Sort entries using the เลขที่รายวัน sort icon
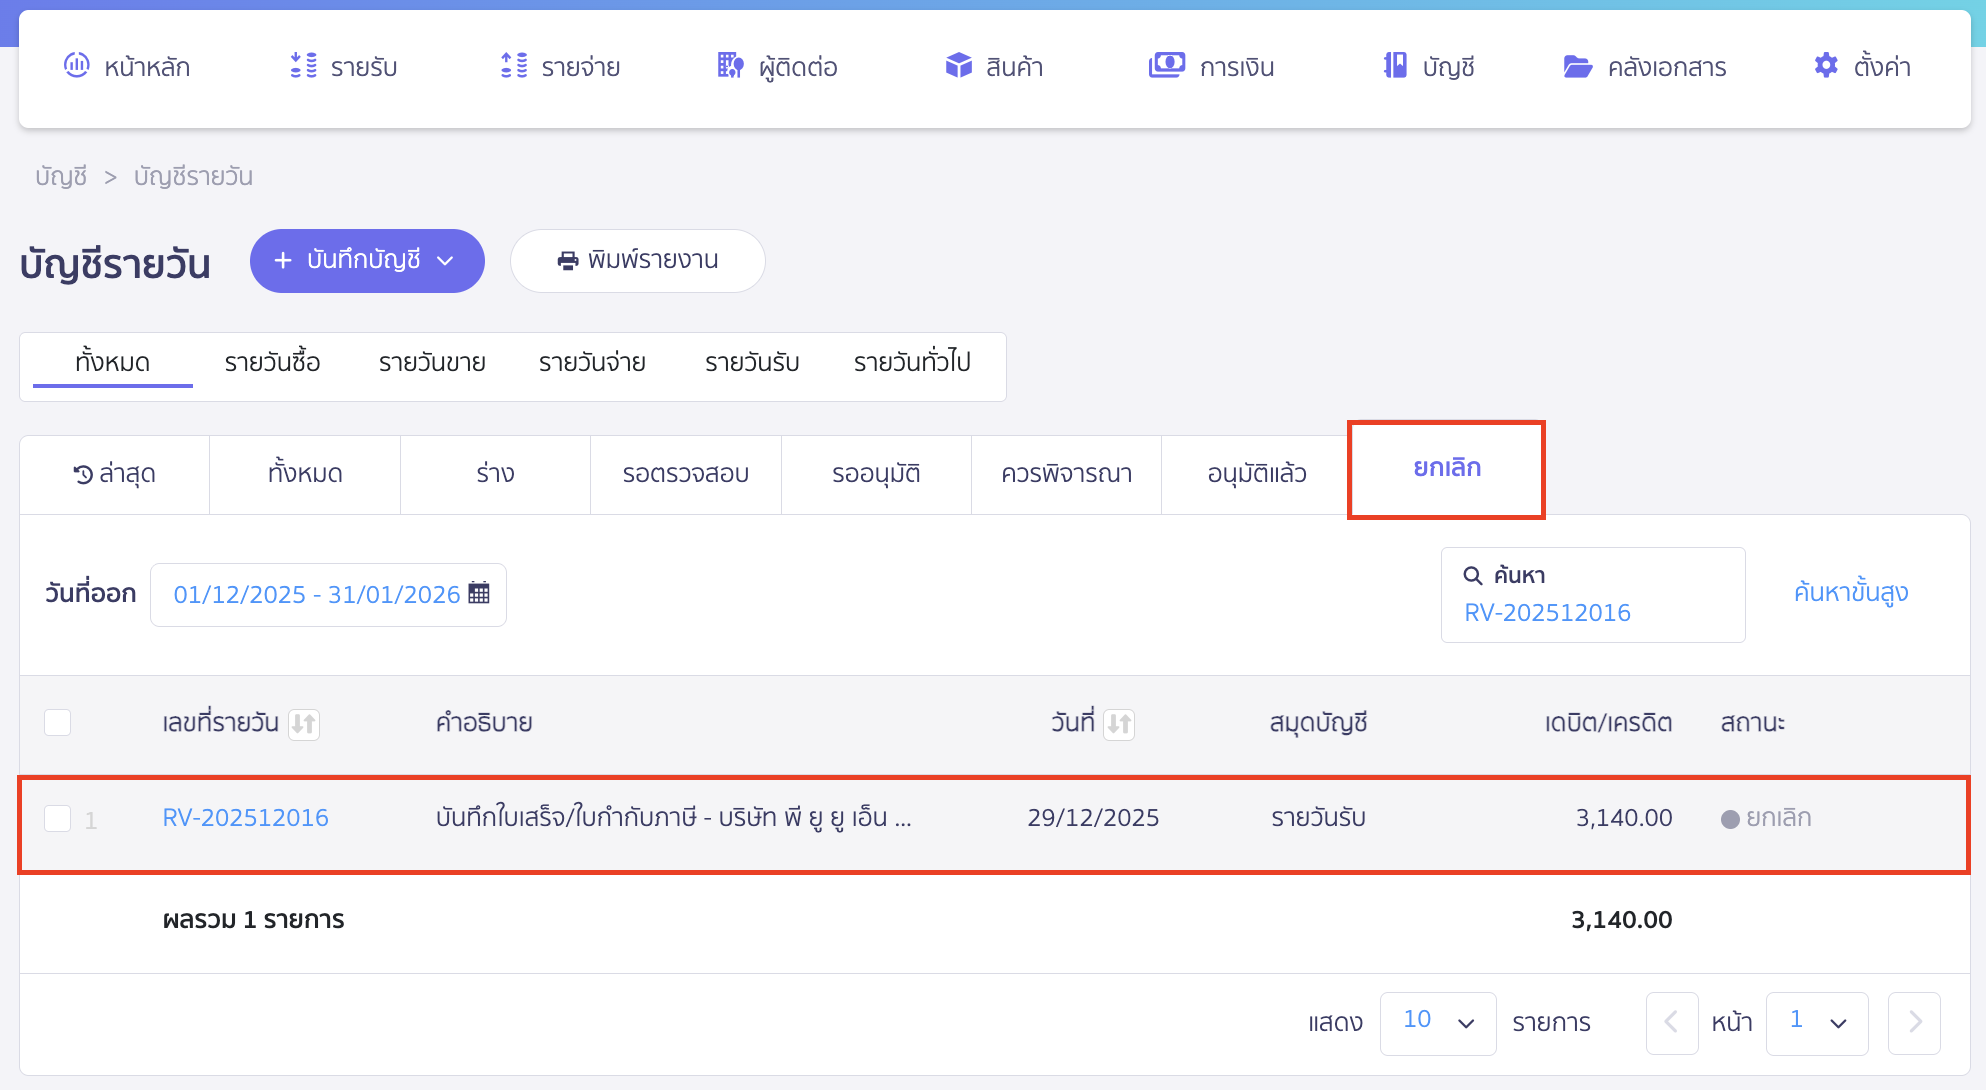The image size is (1986, 1090). [x=305, y=724]
